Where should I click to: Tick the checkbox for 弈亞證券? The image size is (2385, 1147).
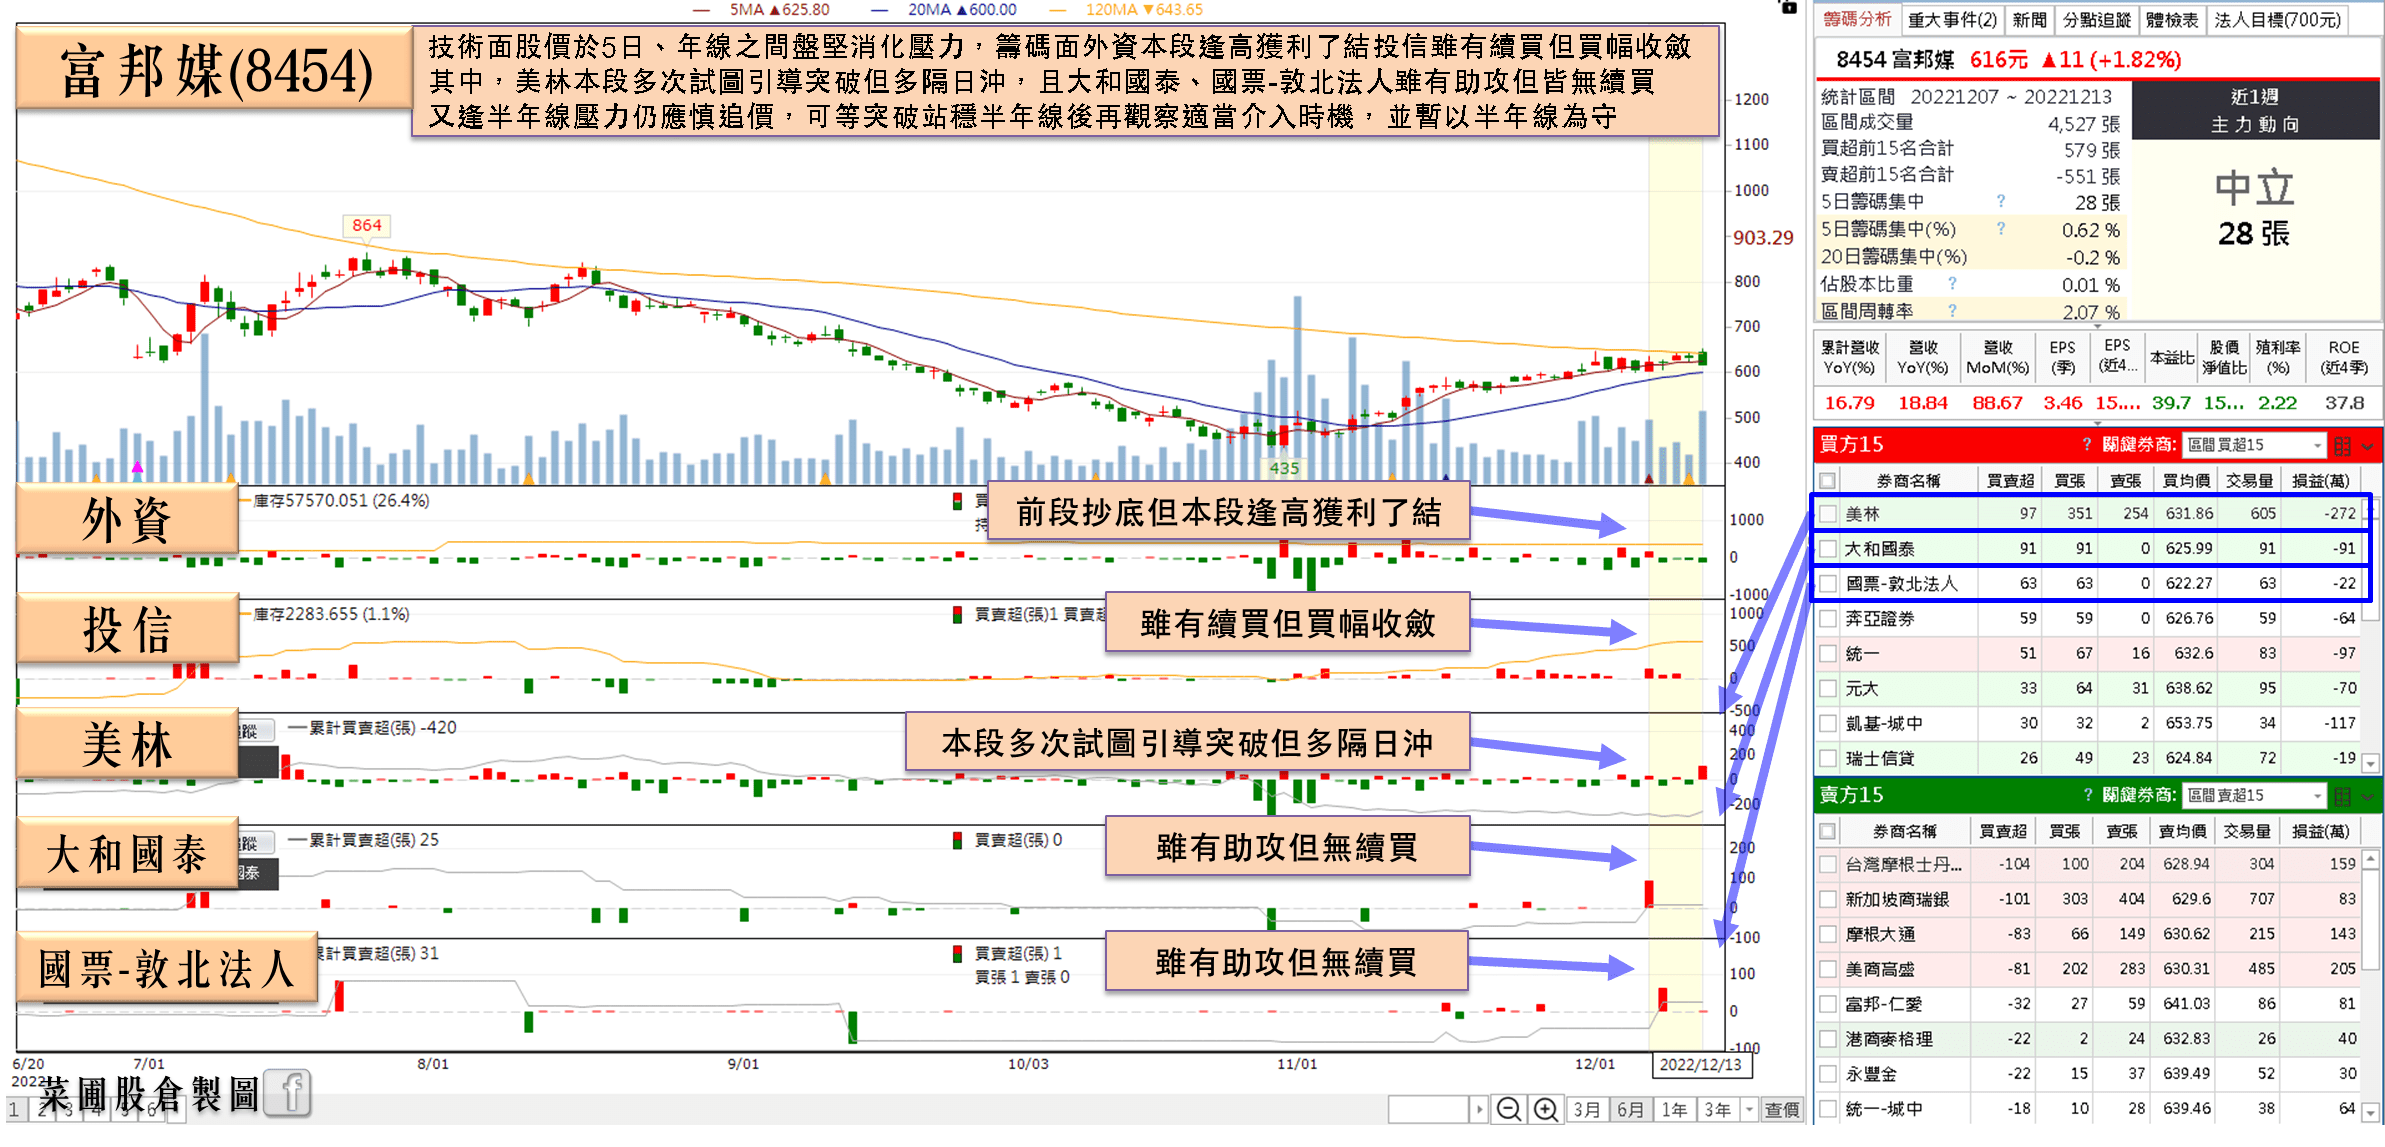coord(1828,619)
